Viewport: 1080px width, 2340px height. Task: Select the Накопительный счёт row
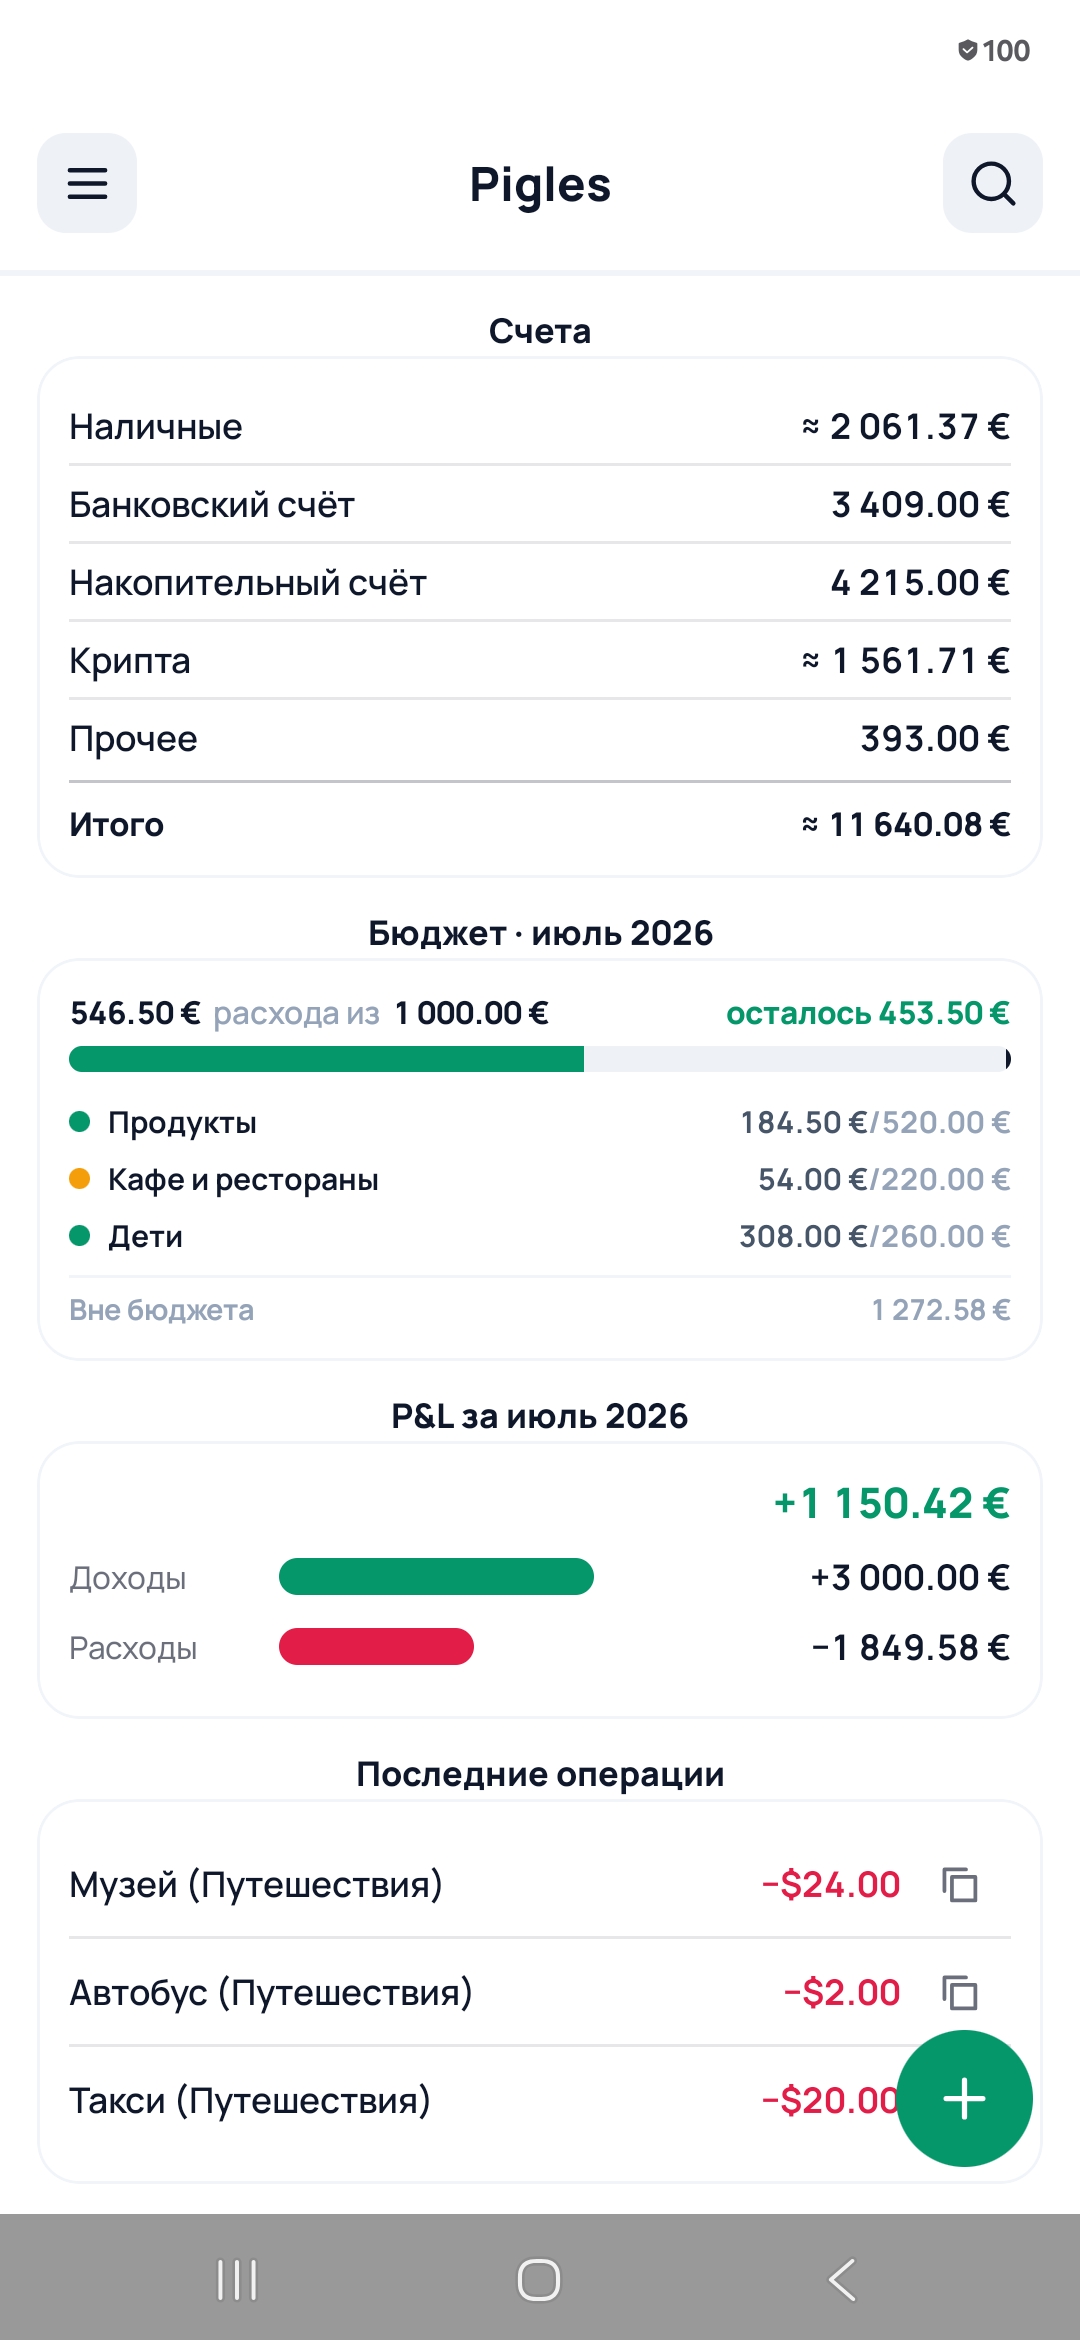click(x=540, y=583)
